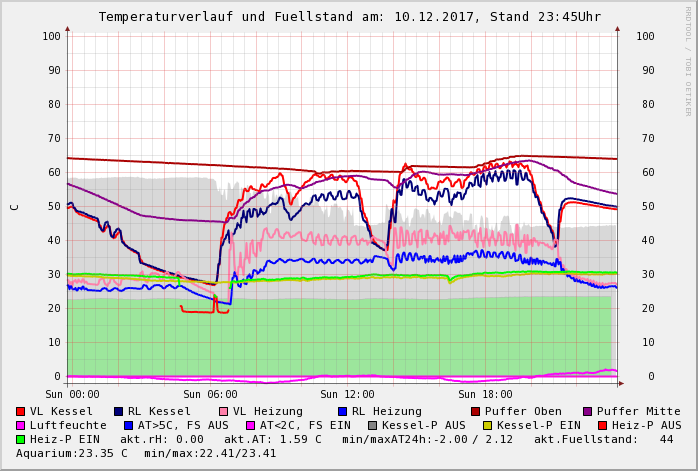Click the pink VL Heizung legend swatch
Viewport: 698px width, 471px height.
224,411
